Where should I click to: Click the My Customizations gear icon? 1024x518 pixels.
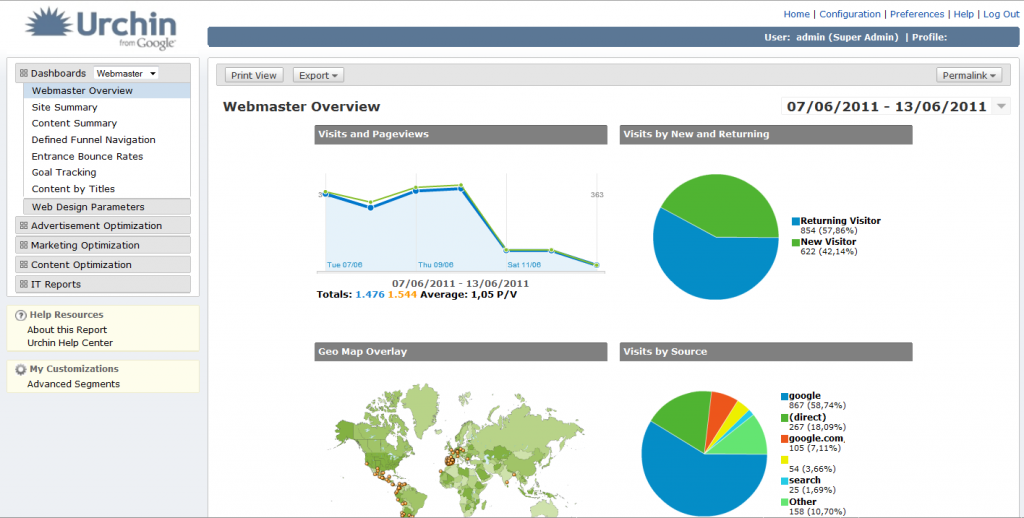21,369
